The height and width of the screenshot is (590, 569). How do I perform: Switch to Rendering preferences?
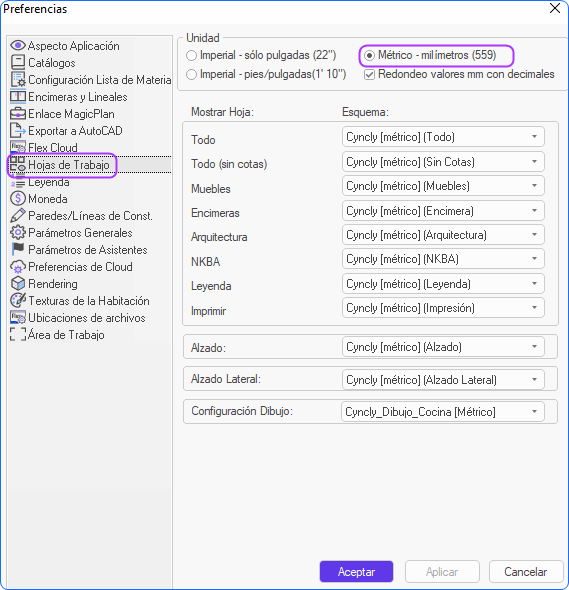pyautogui.click(x=53, y=283)
